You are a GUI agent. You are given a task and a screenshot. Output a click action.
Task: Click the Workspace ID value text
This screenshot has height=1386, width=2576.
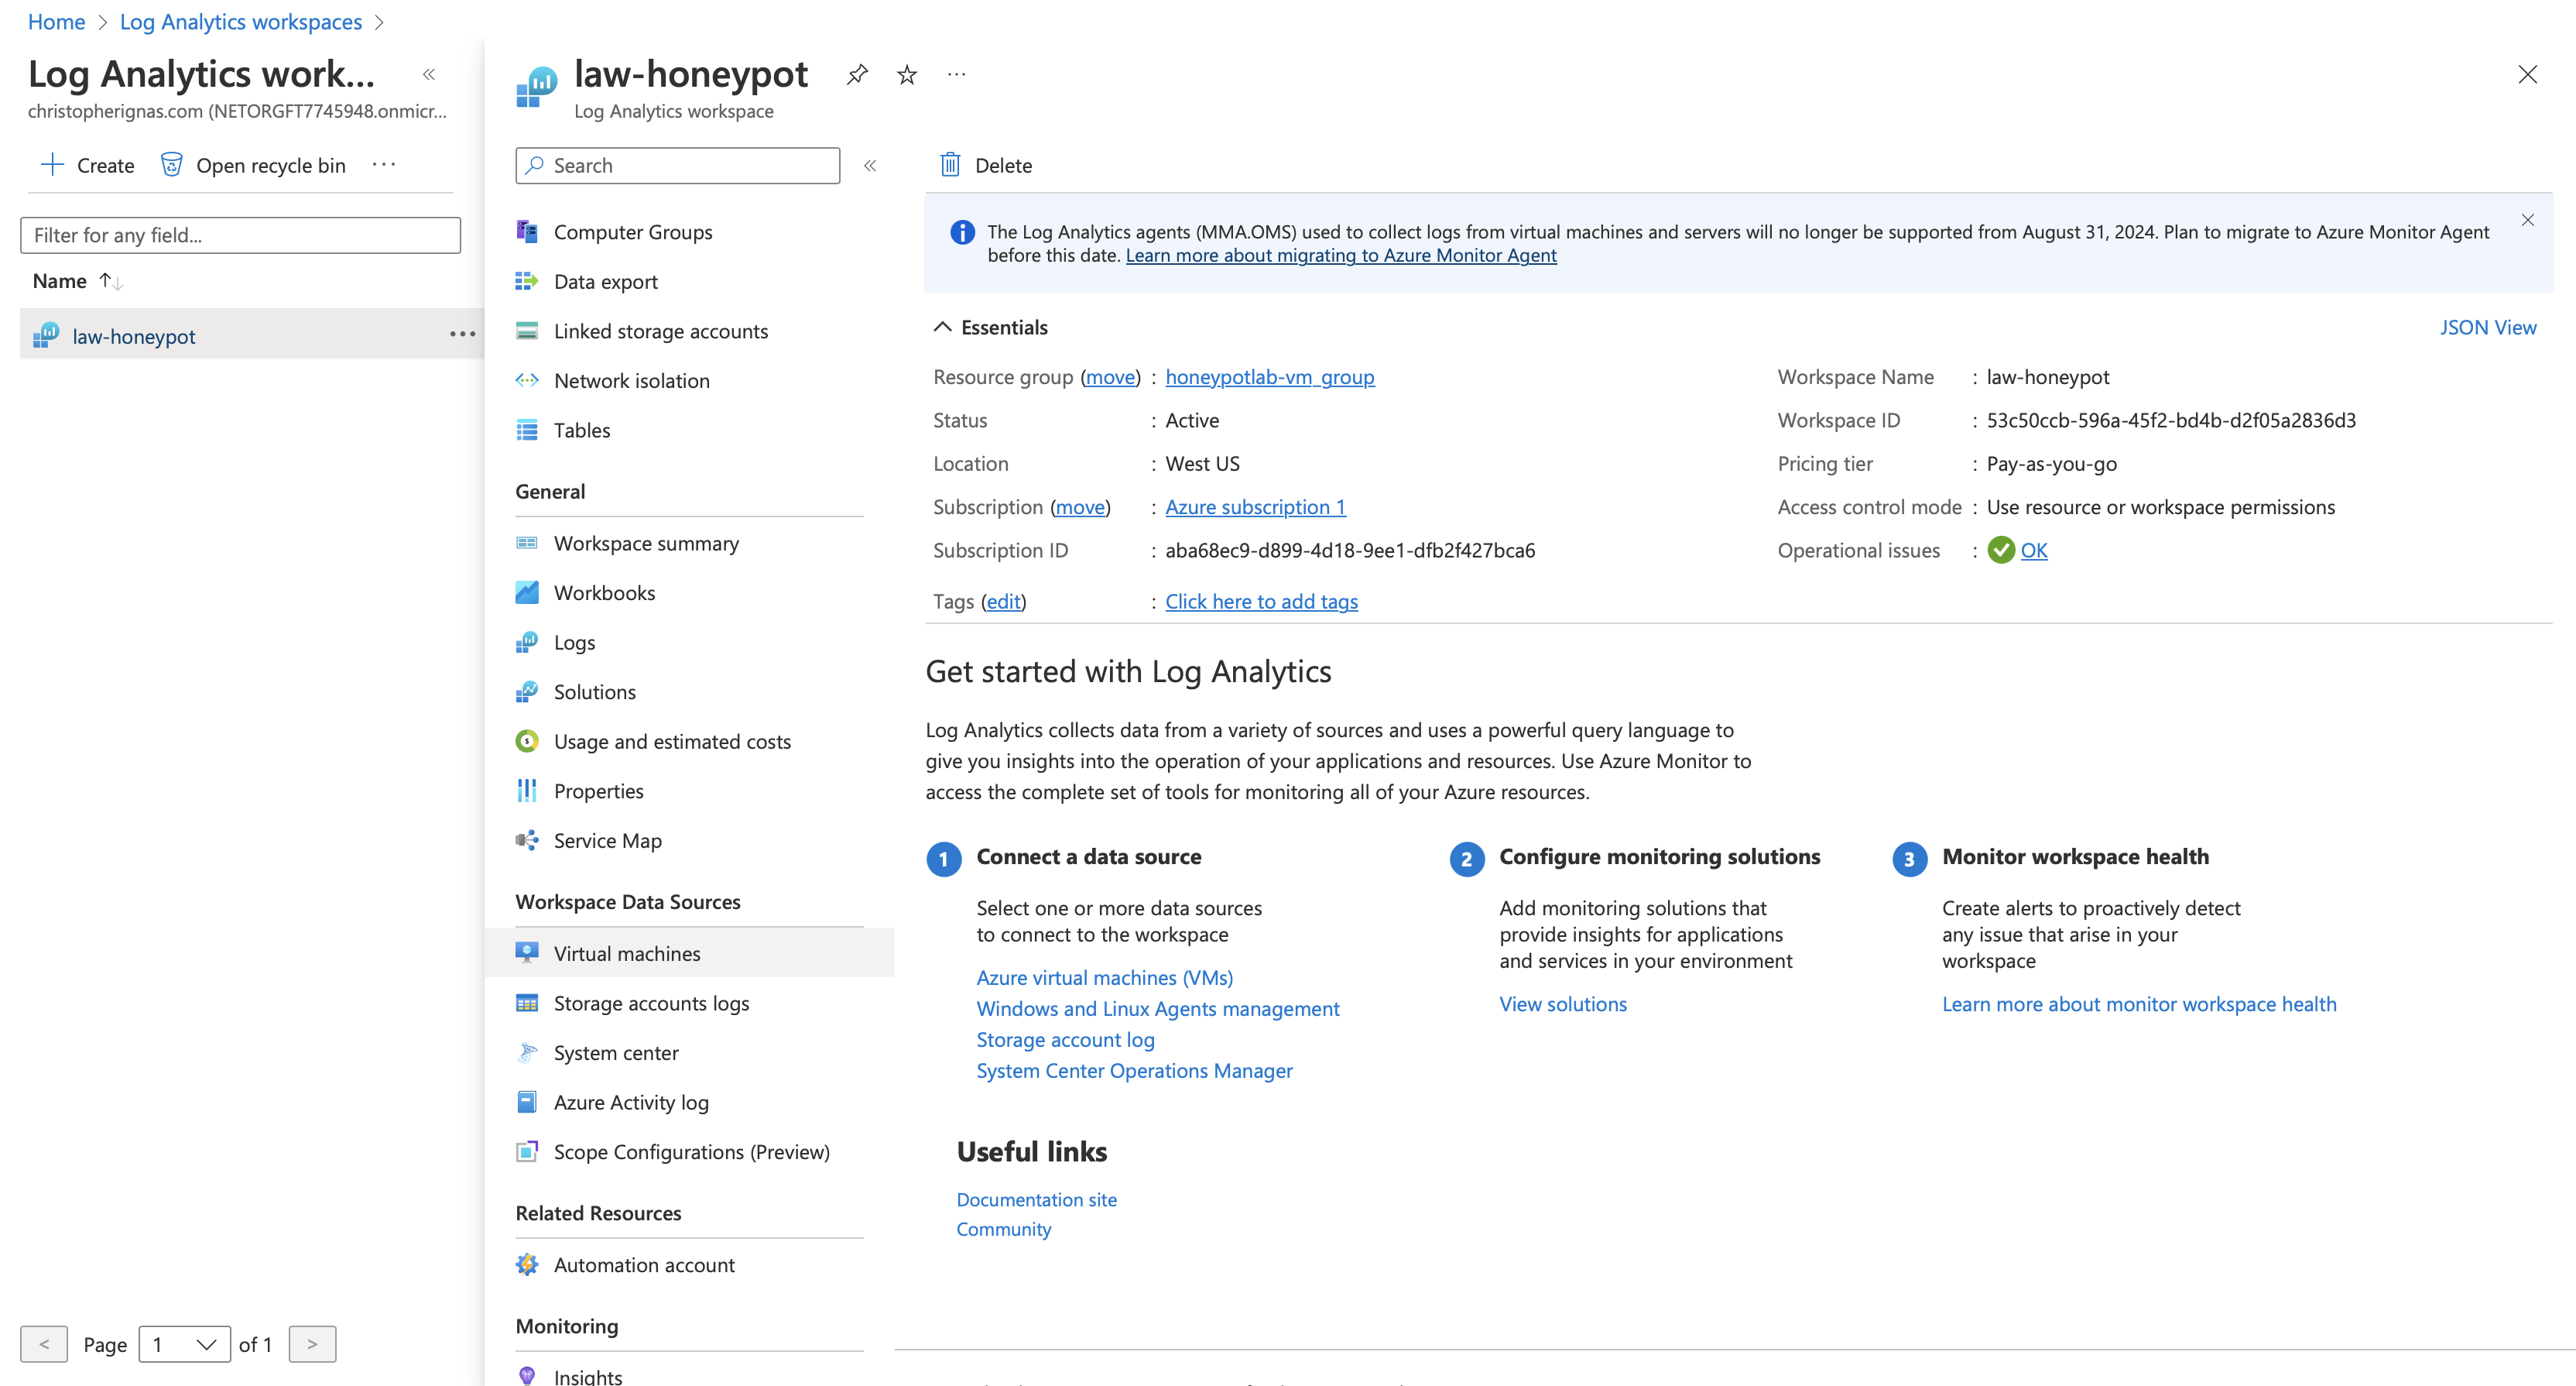coord(2171,420)
